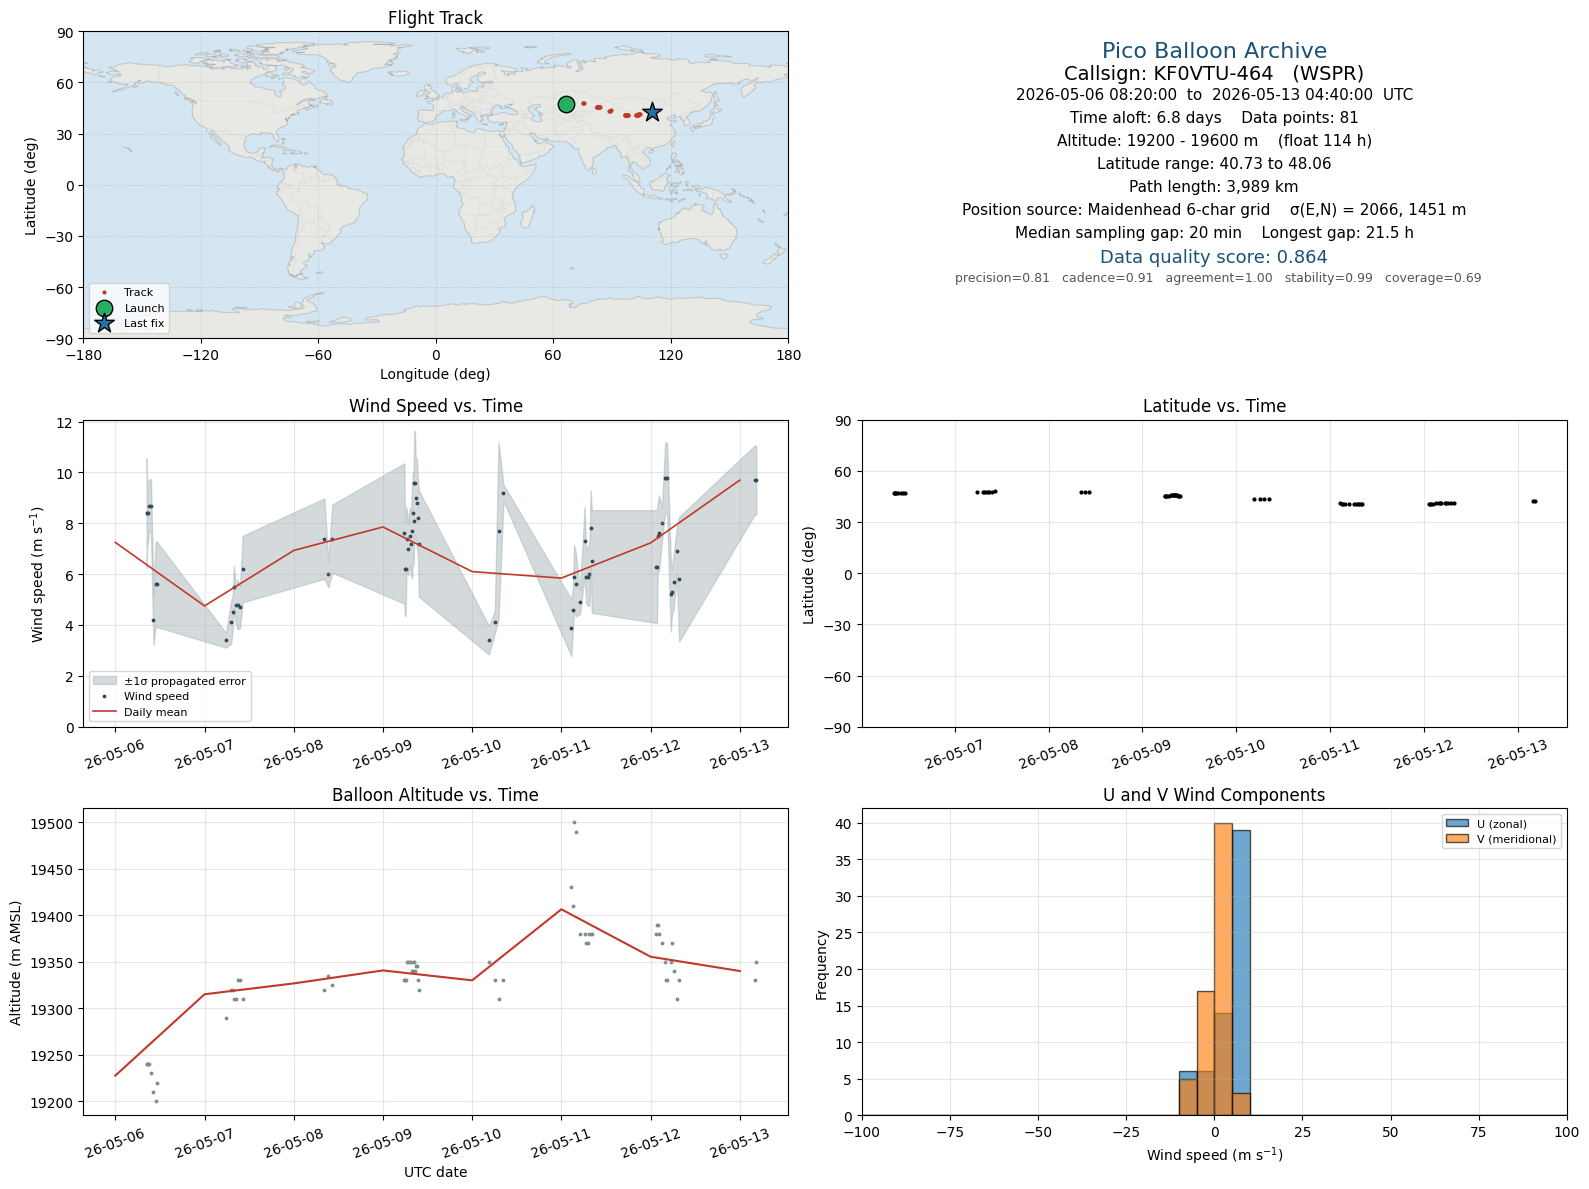
Task: Select the Callsign KF0VTU-464 (WSPR) line
Action: [1214, 73]
